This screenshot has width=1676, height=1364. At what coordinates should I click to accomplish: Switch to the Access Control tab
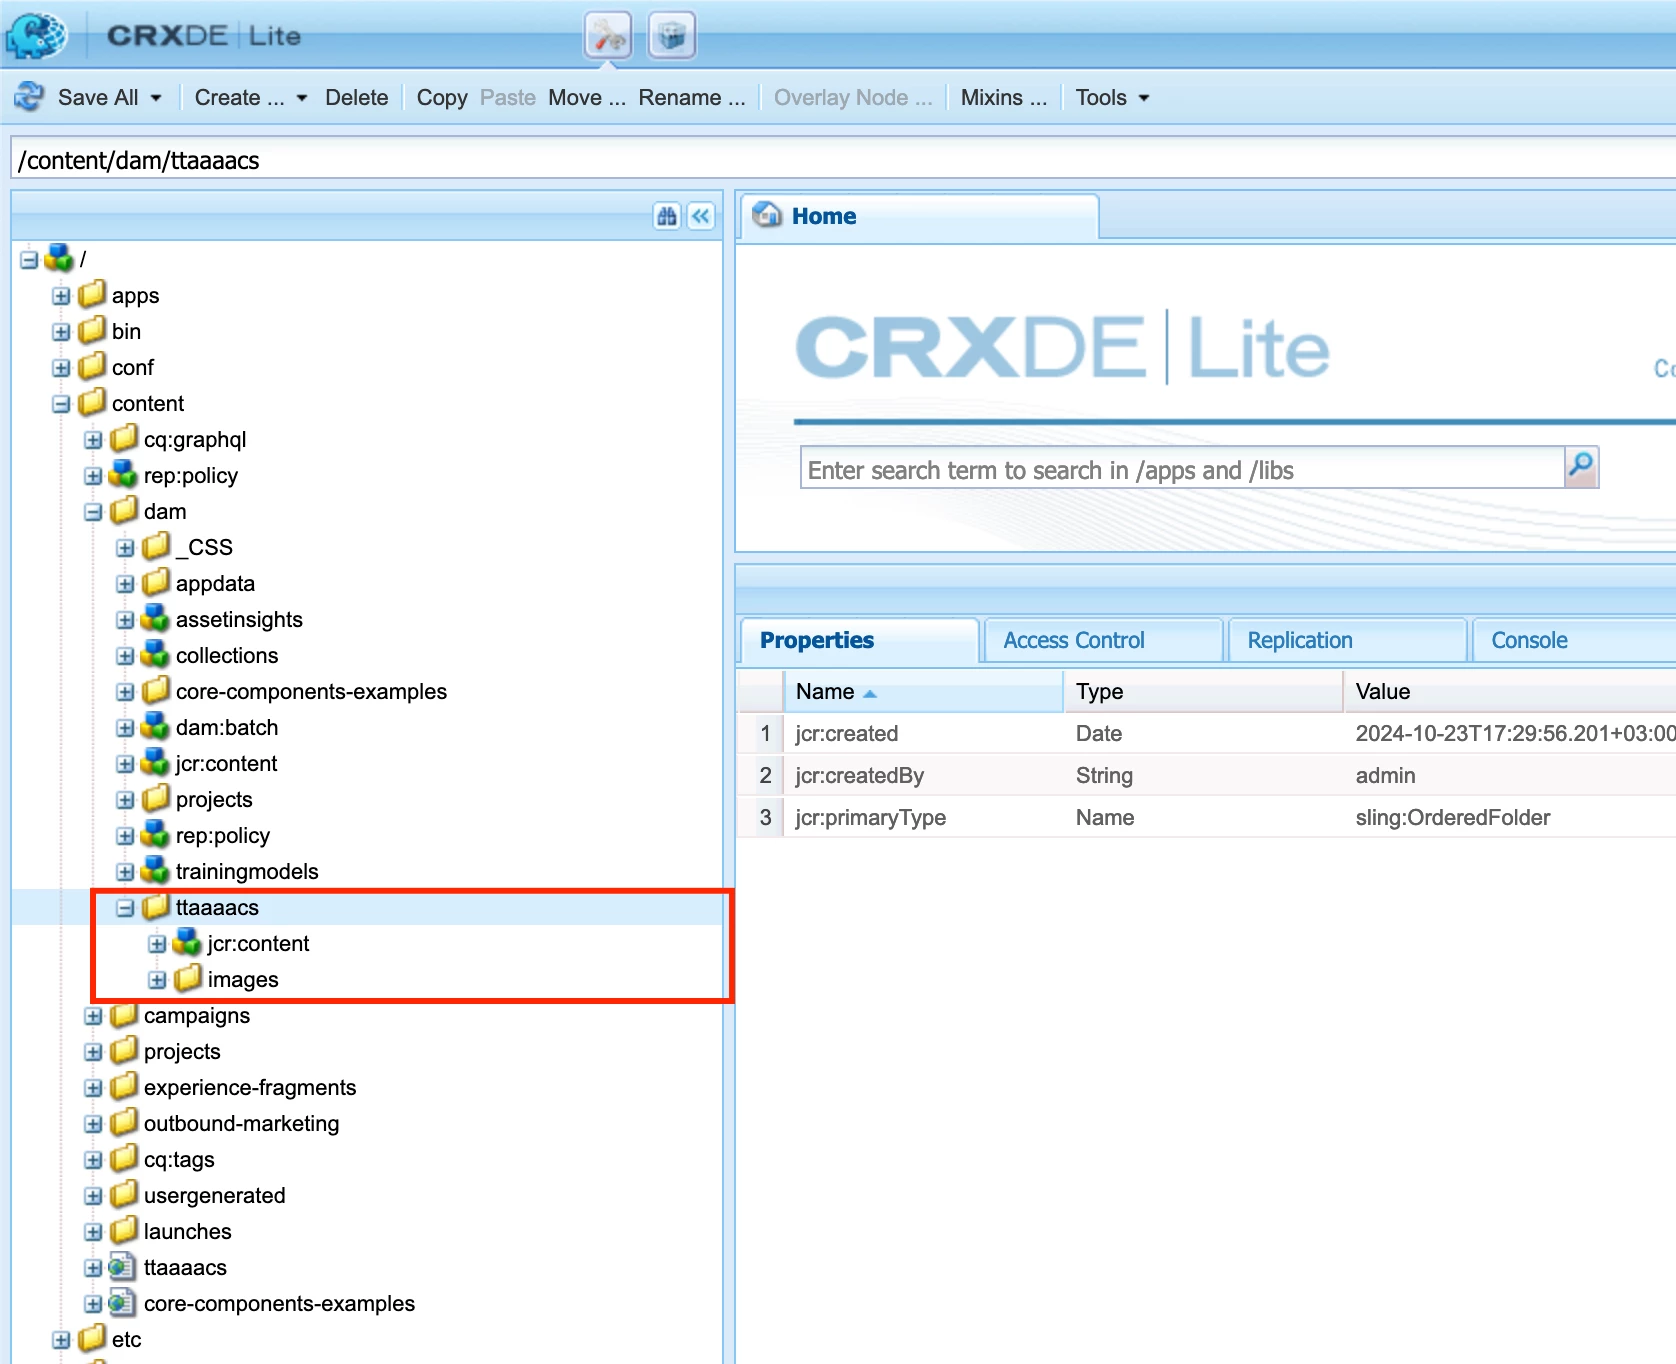1103,640
